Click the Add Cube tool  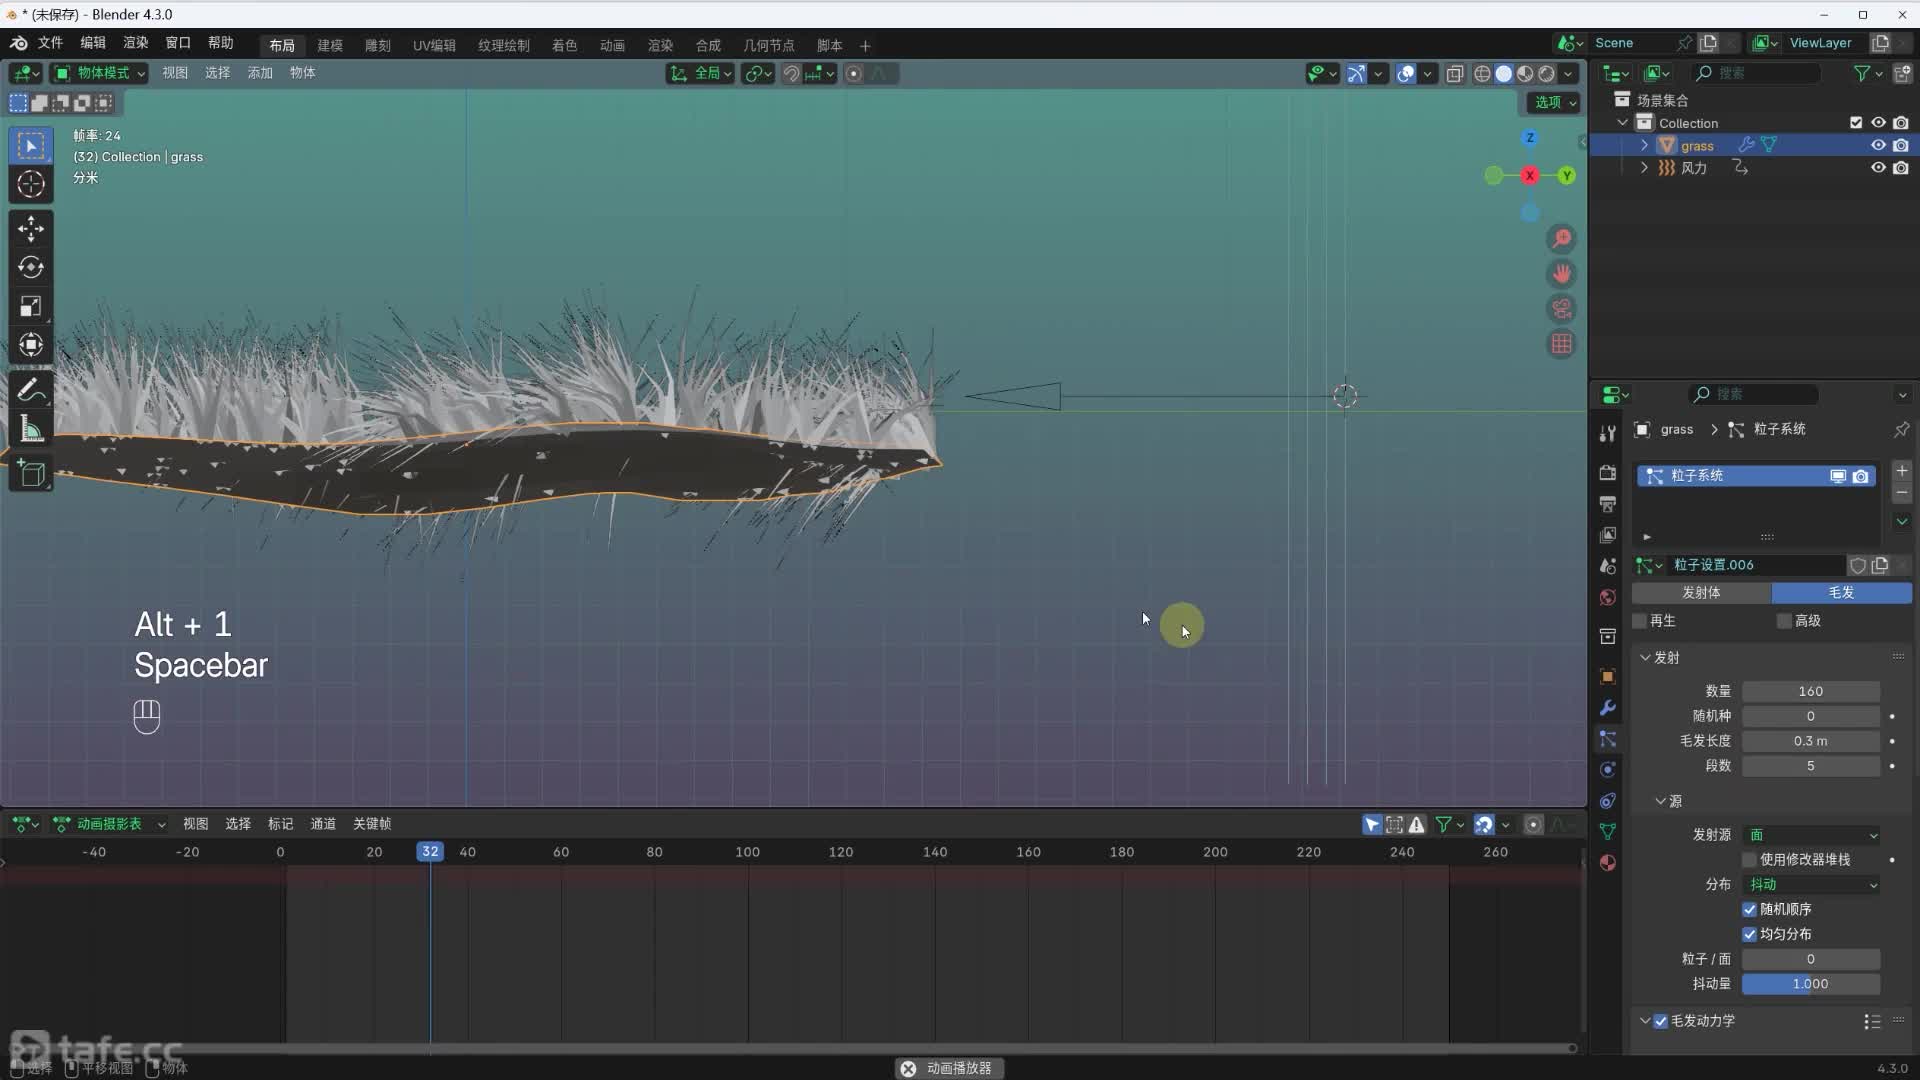pos(31,474)
